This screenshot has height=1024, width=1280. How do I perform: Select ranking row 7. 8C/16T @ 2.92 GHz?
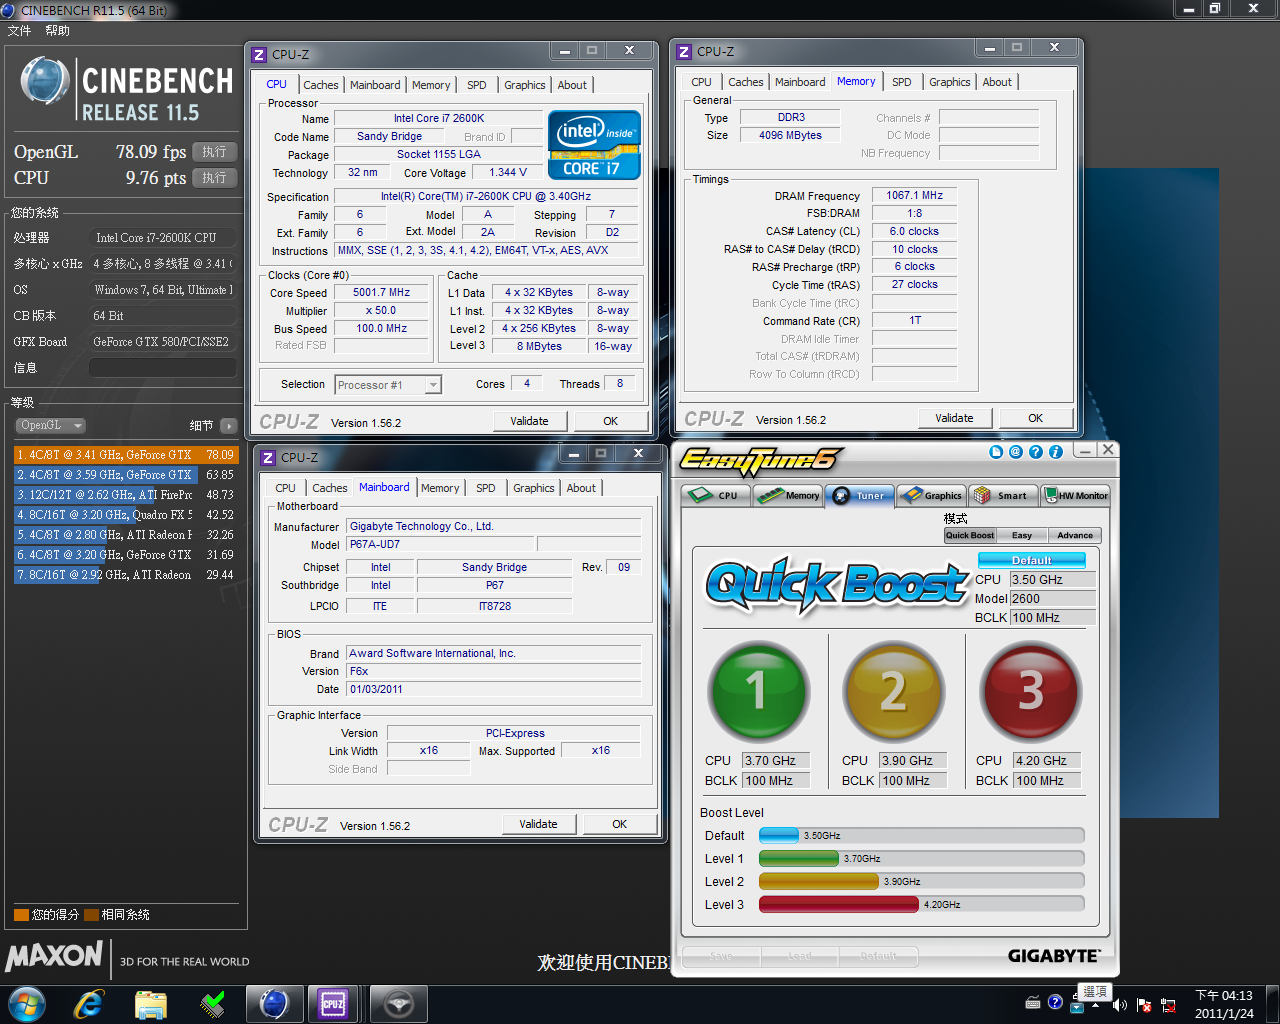[126, 575]
